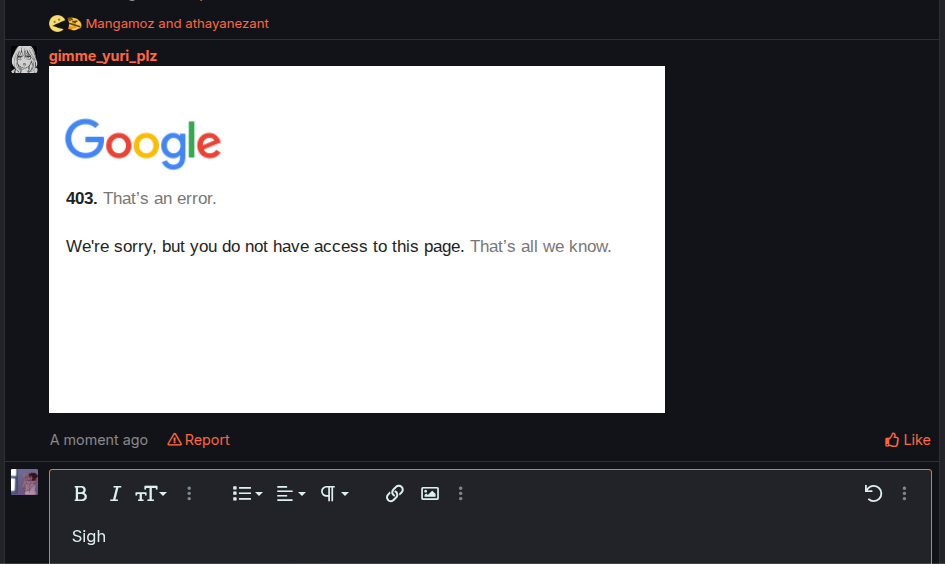Open the Google 403 error image
This screenshot has height=564, width=945.
356,239
